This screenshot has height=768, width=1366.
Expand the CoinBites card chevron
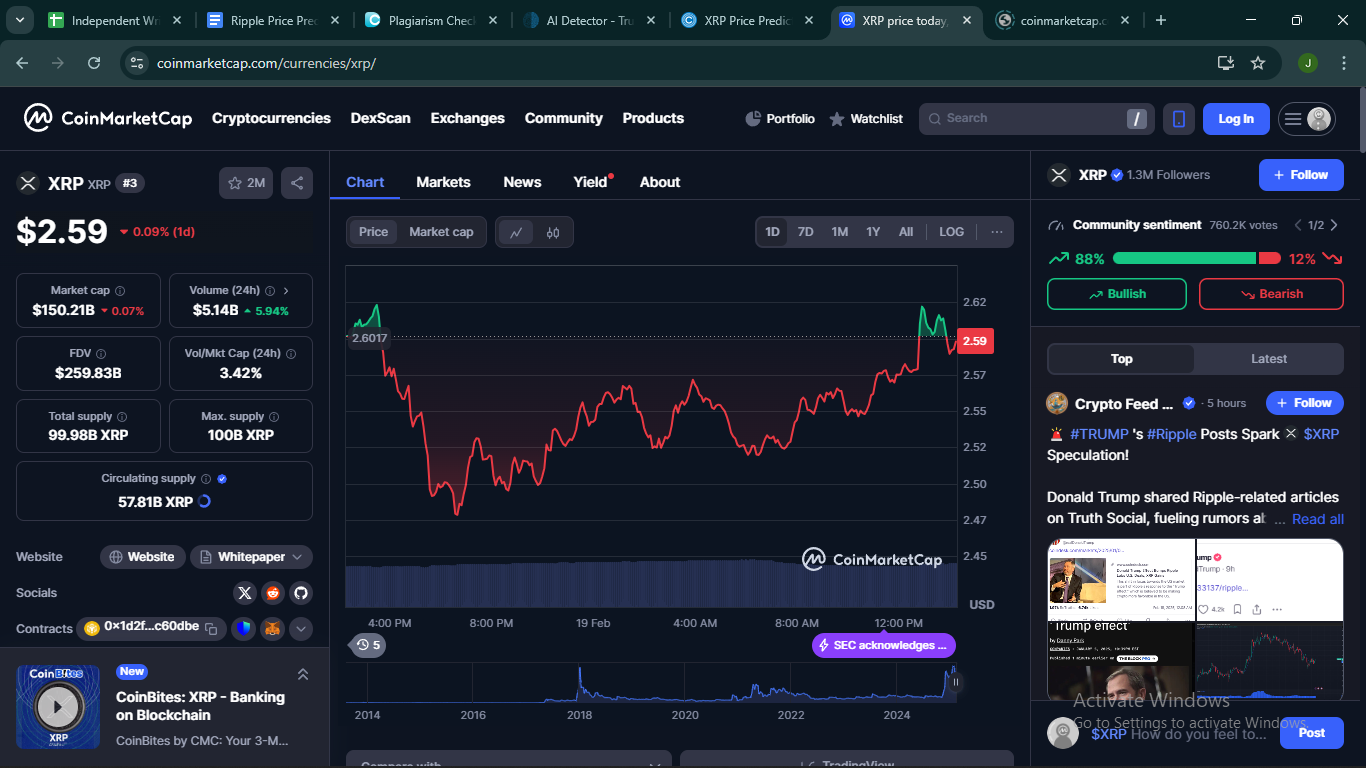(303, 674)
